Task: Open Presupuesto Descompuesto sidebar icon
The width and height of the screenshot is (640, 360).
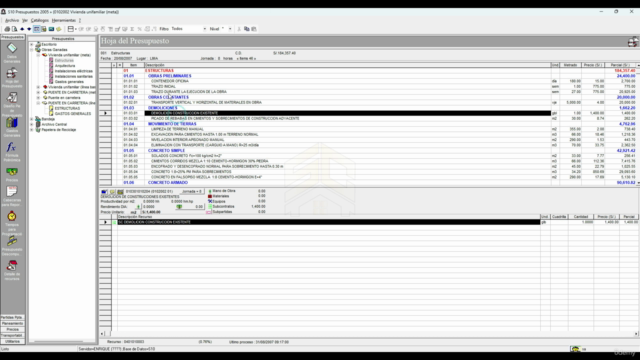Action: point(12,241)
